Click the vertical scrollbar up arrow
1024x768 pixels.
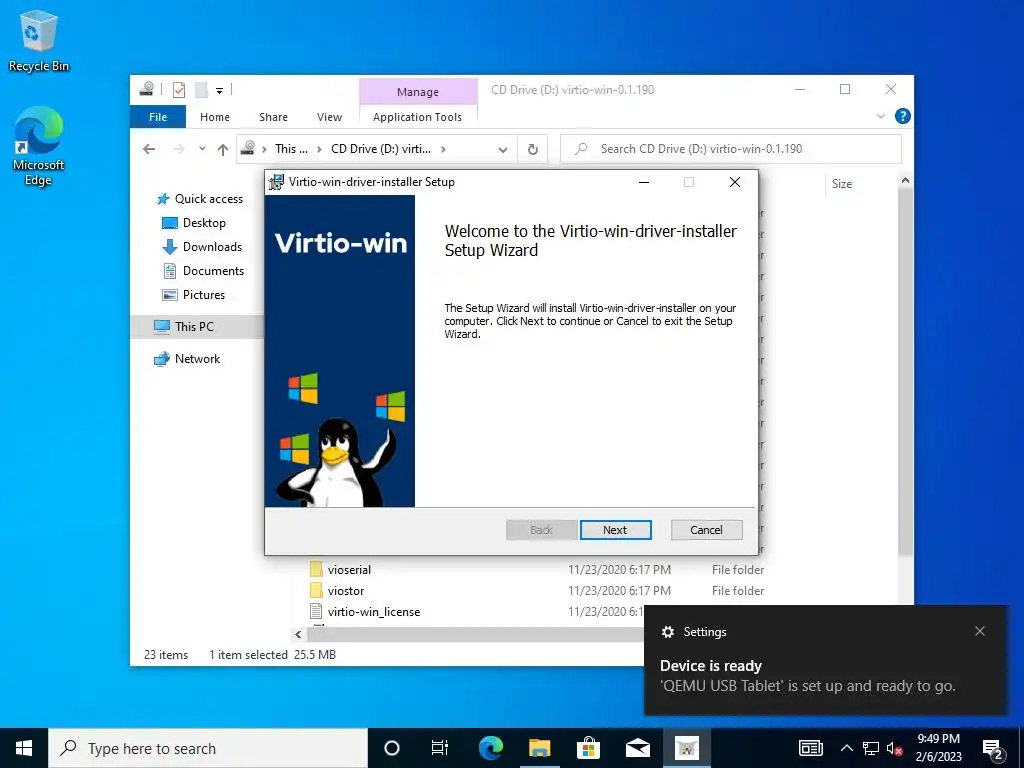[x=905, y=180]
